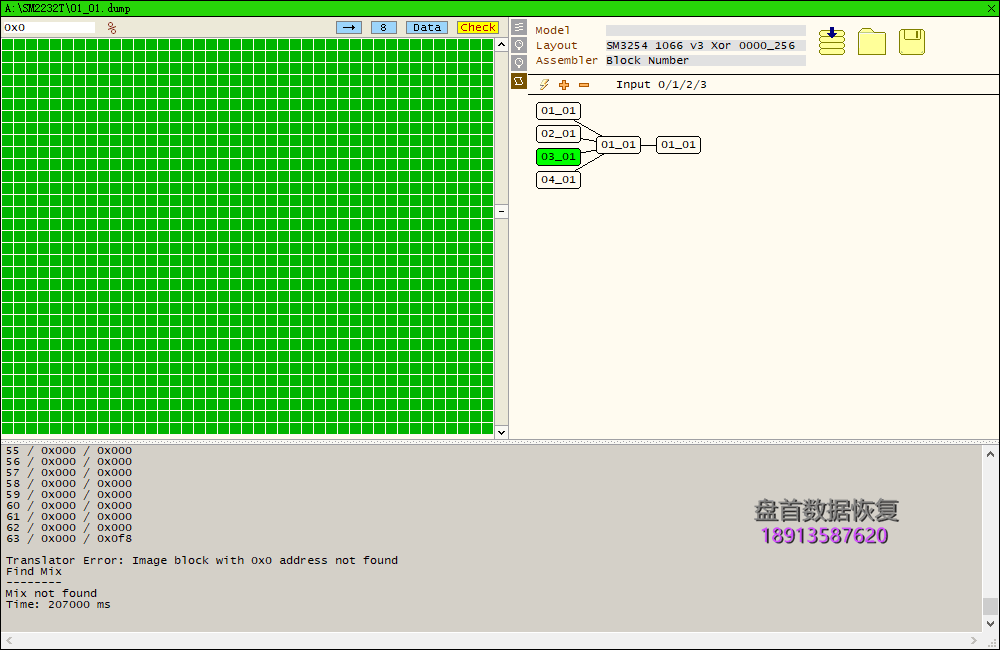Select the brown highlighted sidebar icon
The height and width of the screenshot is (650, 1000).
click(x=519, y=81)
